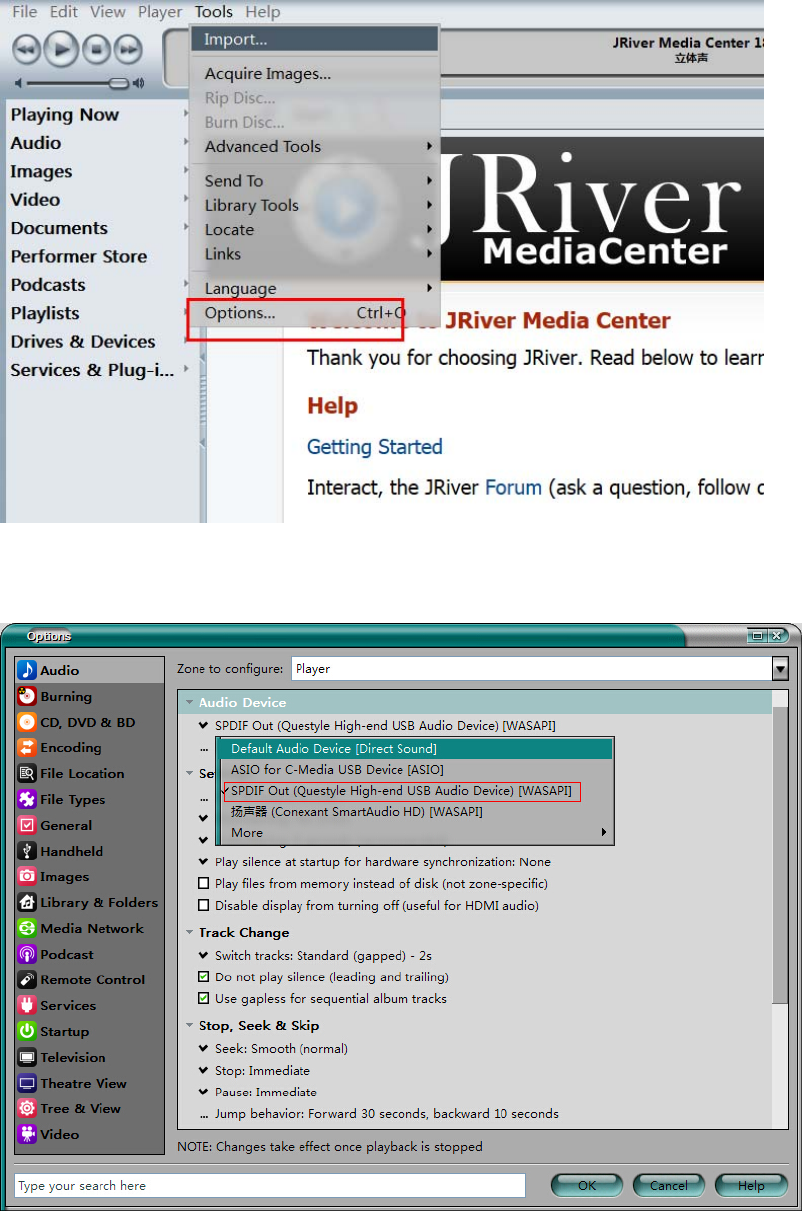
Task: Click the previous track button
Action: point(26,47)
